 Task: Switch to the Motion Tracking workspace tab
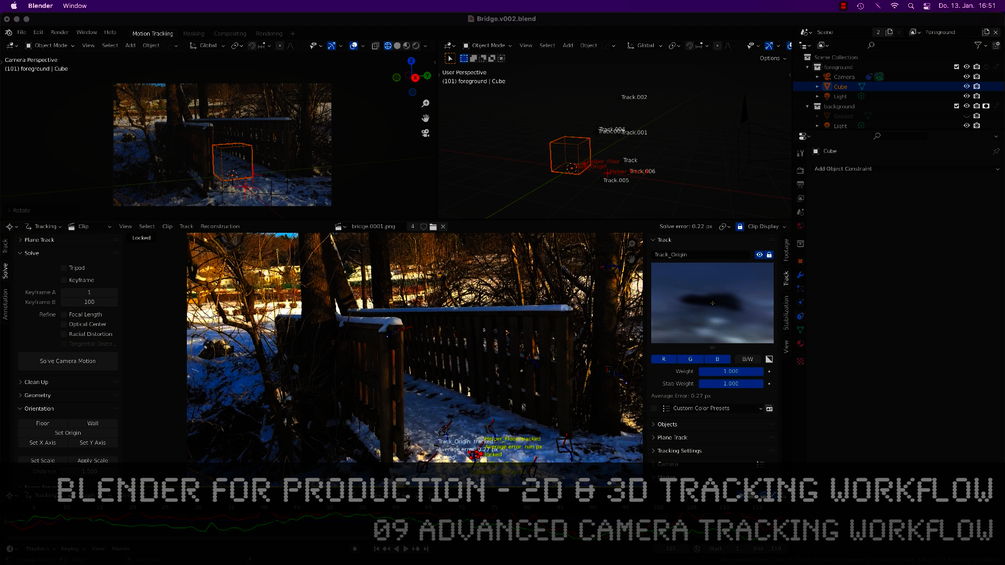click(x=153, y=33)
